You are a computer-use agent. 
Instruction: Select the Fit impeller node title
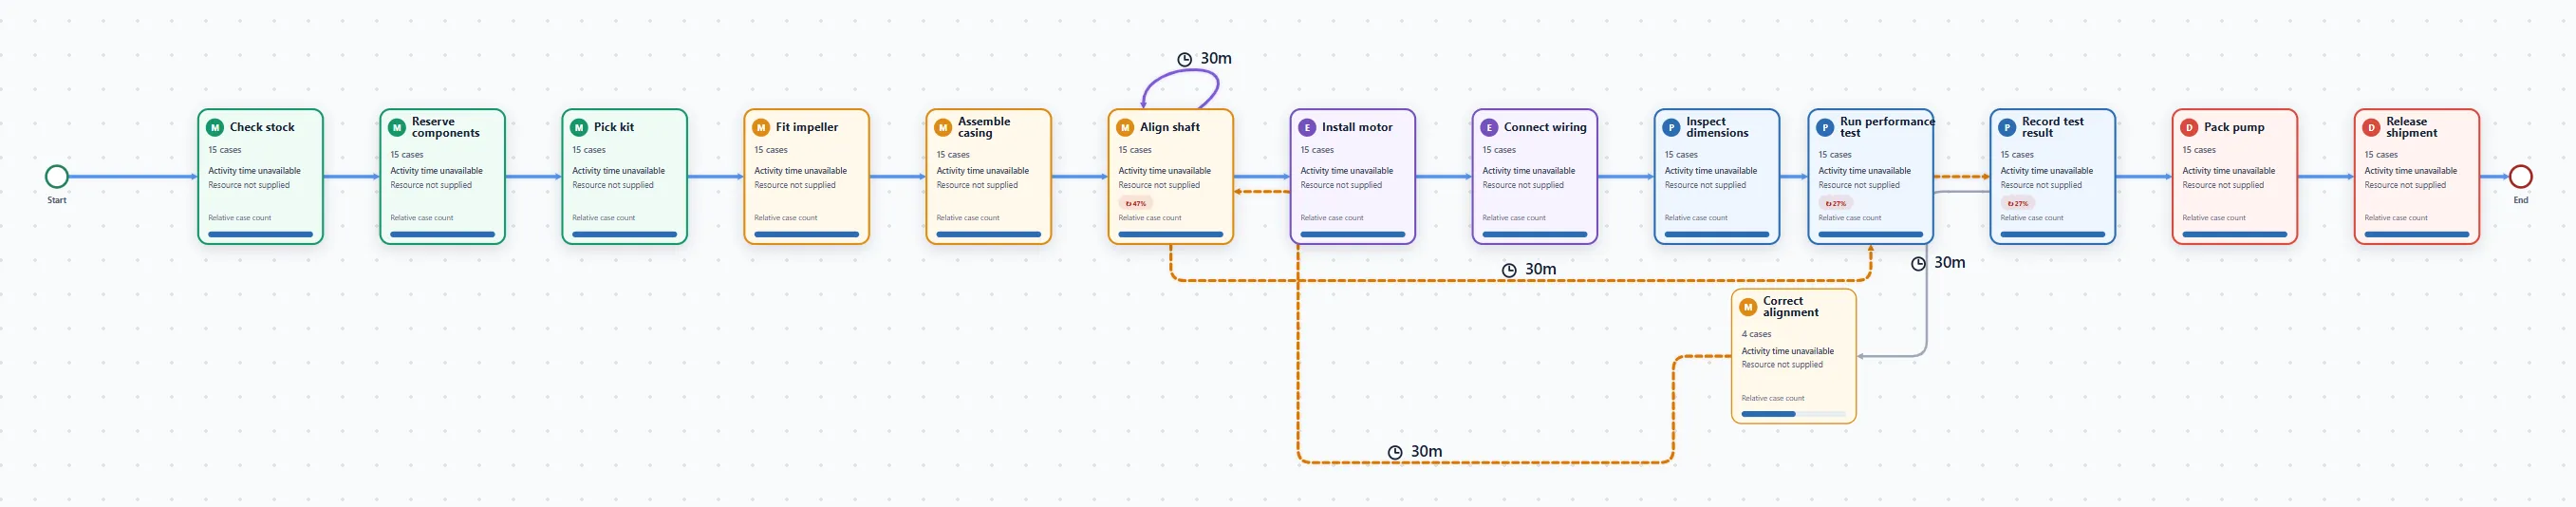click(807, 128)
